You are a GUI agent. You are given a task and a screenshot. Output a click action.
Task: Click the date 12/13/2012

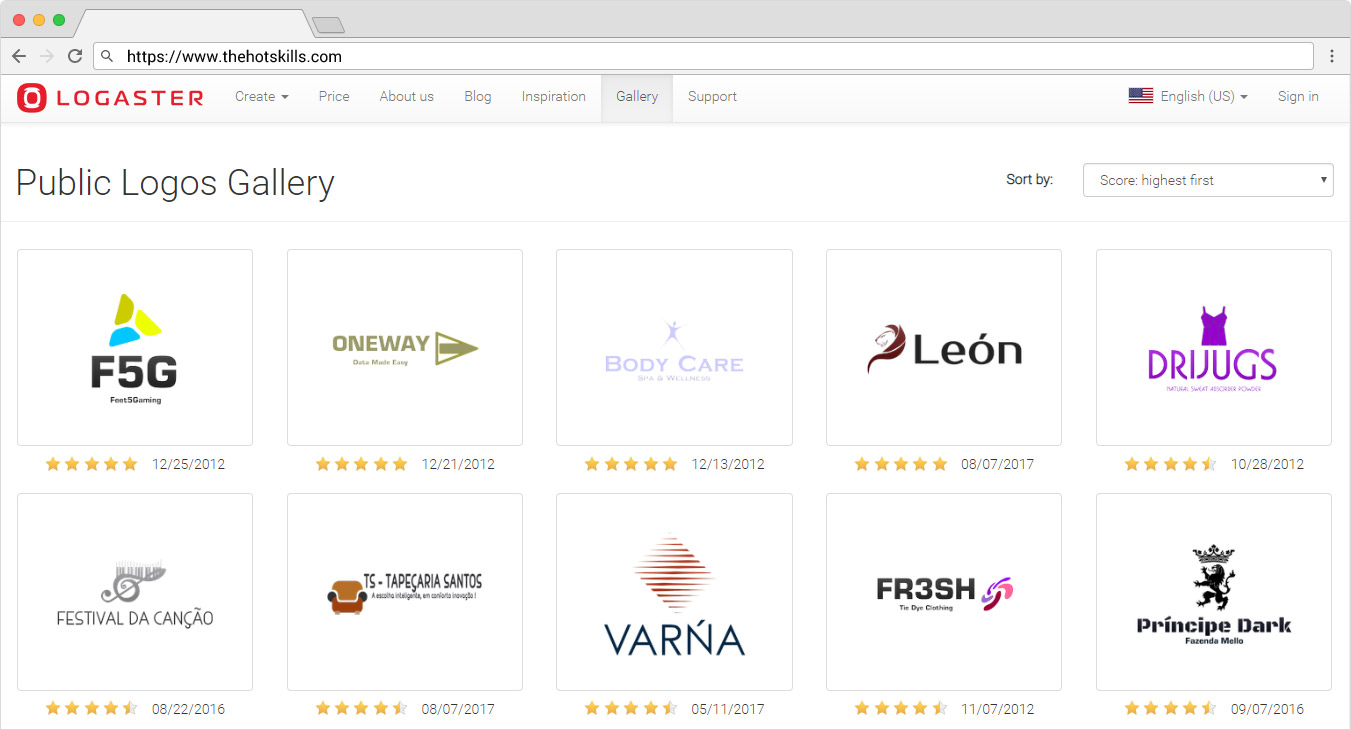pos(728,464)
